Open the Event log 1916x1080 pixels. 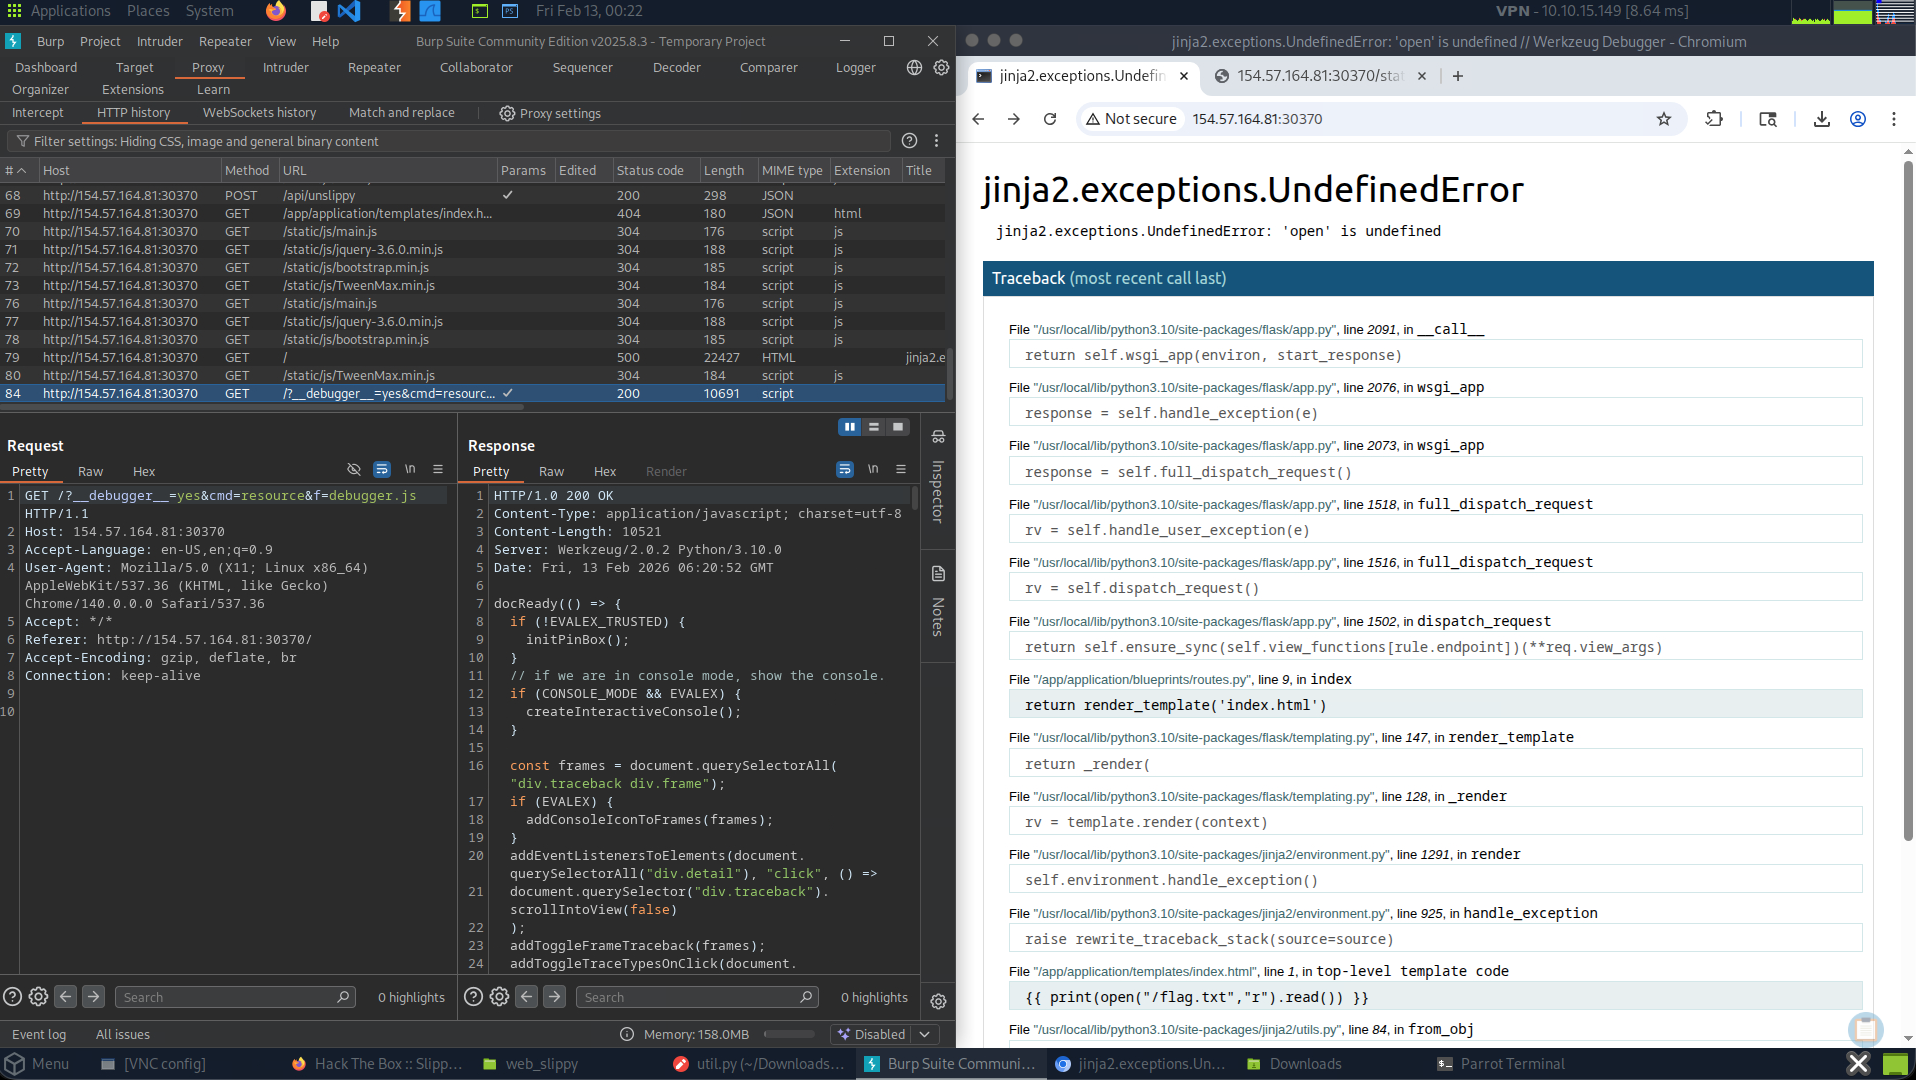(39, 1034)
